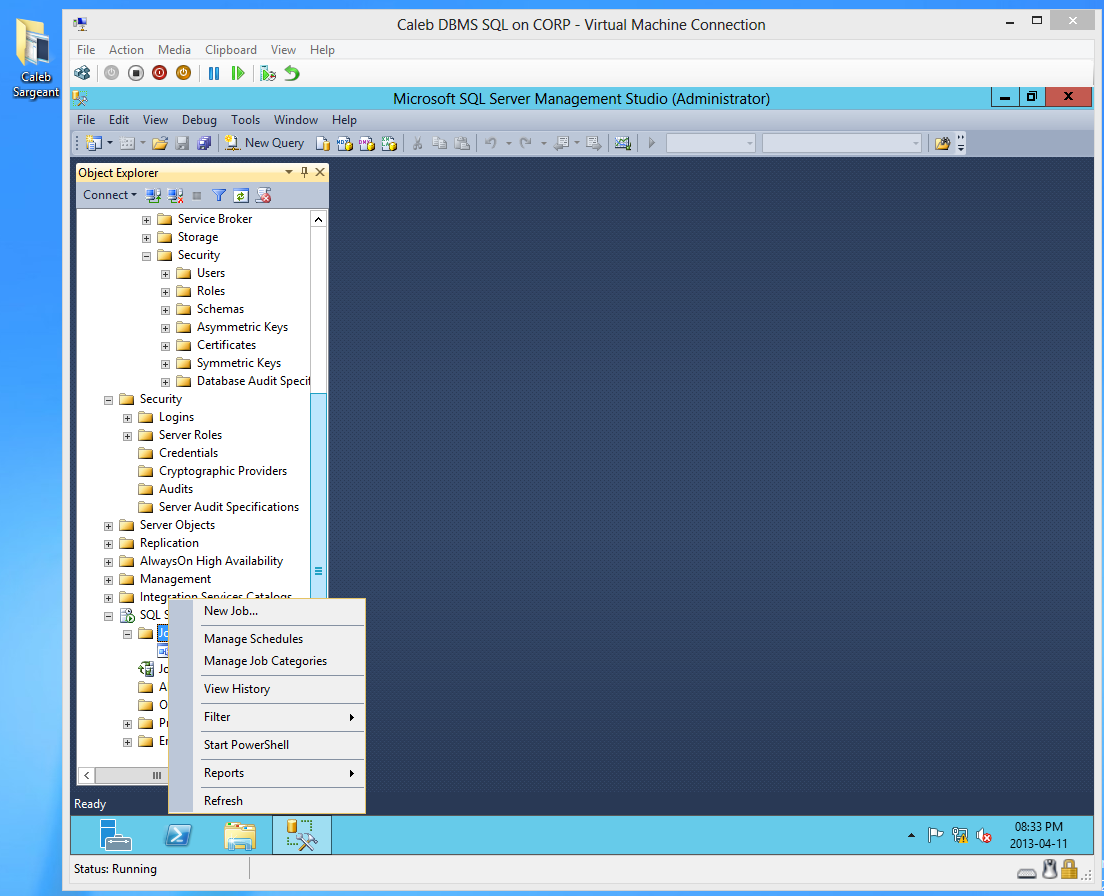
Task: Open the SSMS Tools menu
Action: tap(245, 120)
